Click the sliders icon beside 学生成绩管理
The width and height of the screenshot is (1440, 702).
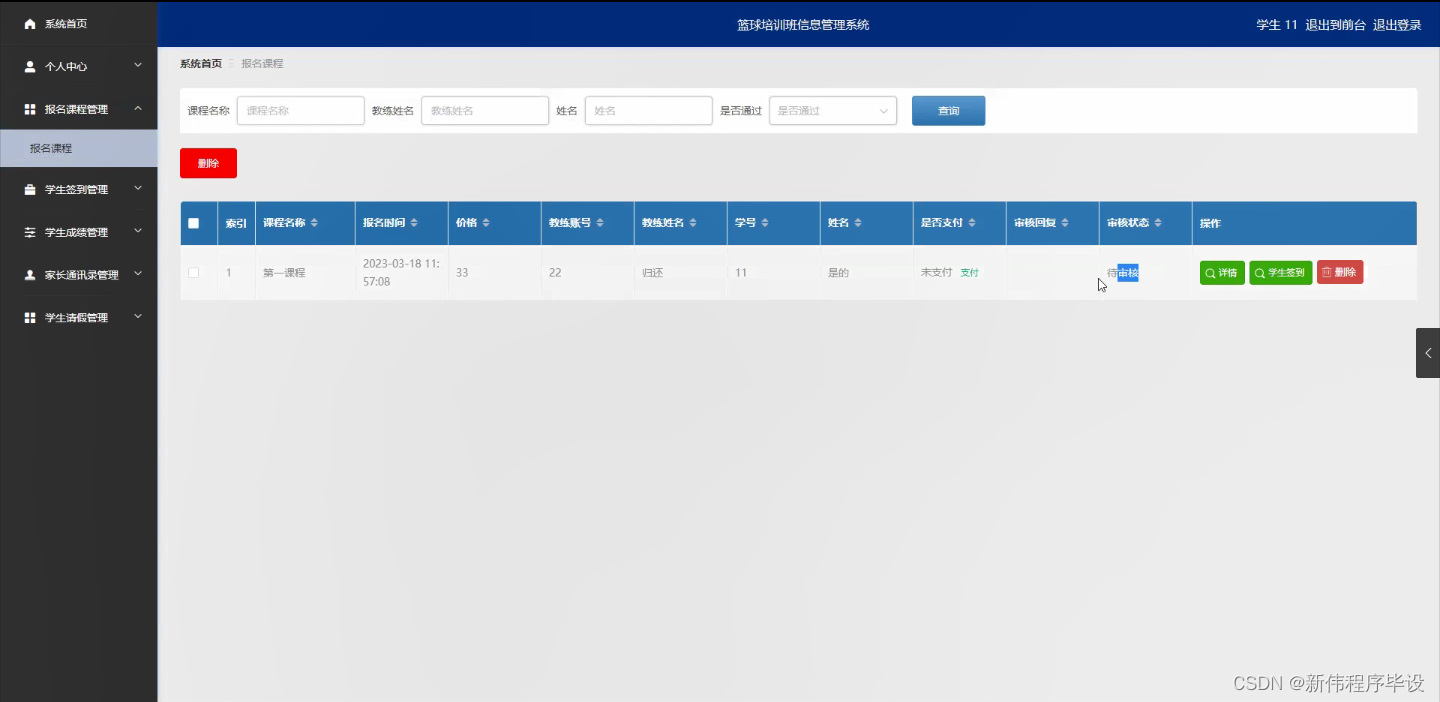click(30, 232)
